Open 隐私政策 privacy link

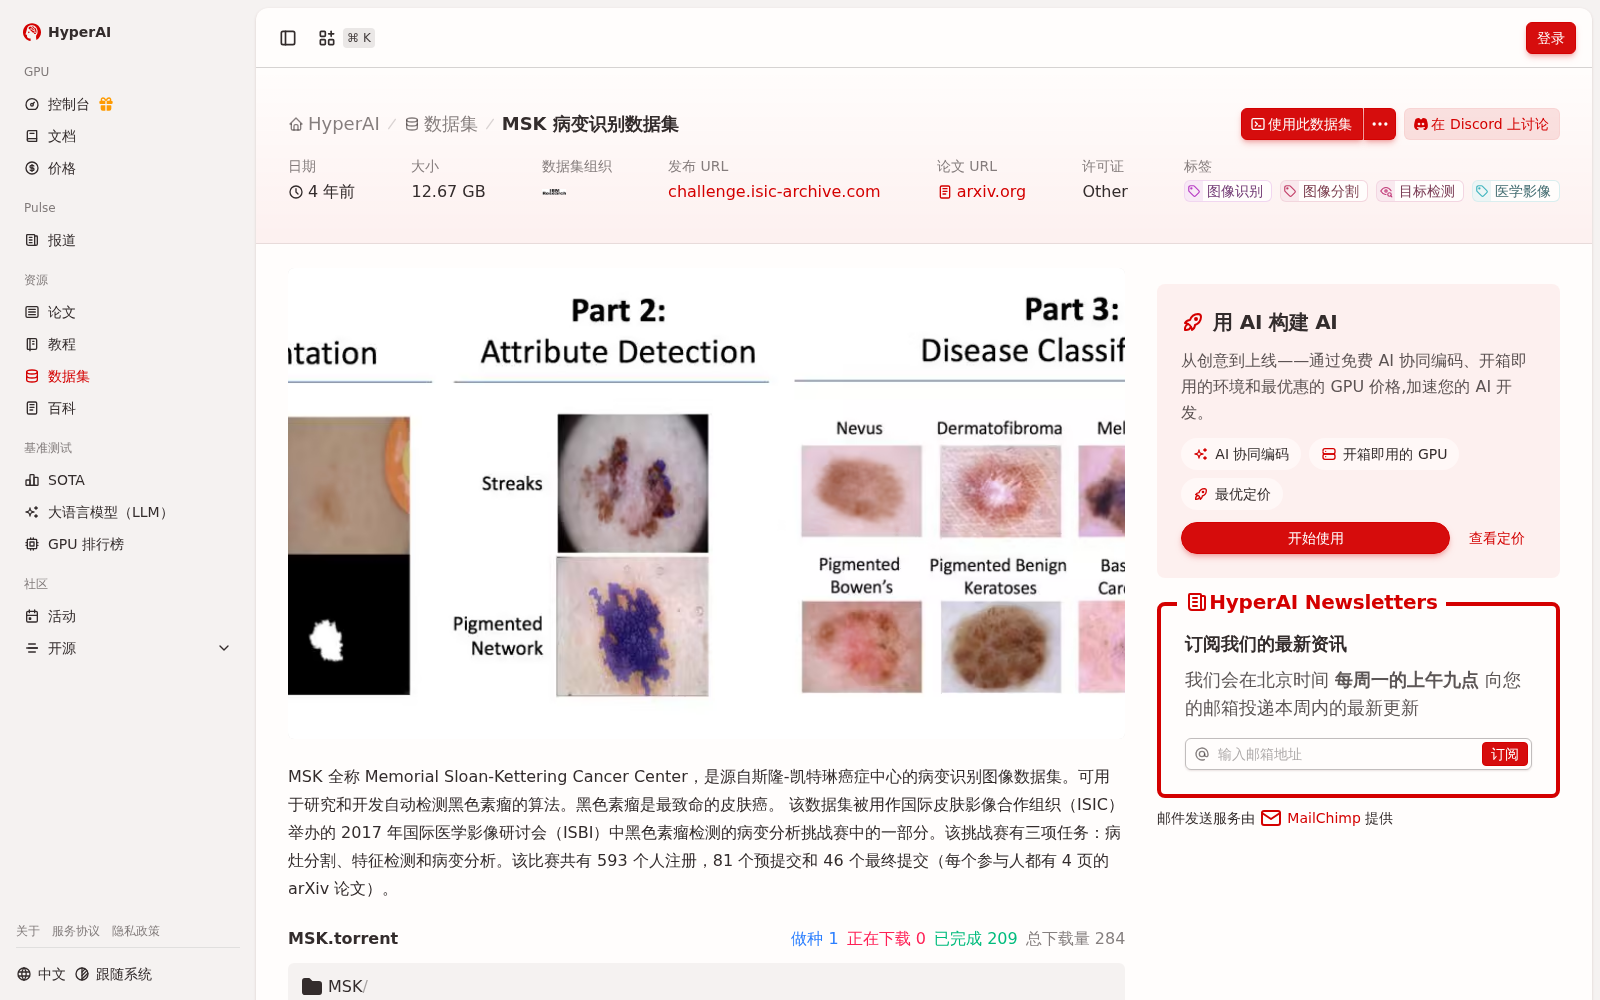(x=136, y=931)
